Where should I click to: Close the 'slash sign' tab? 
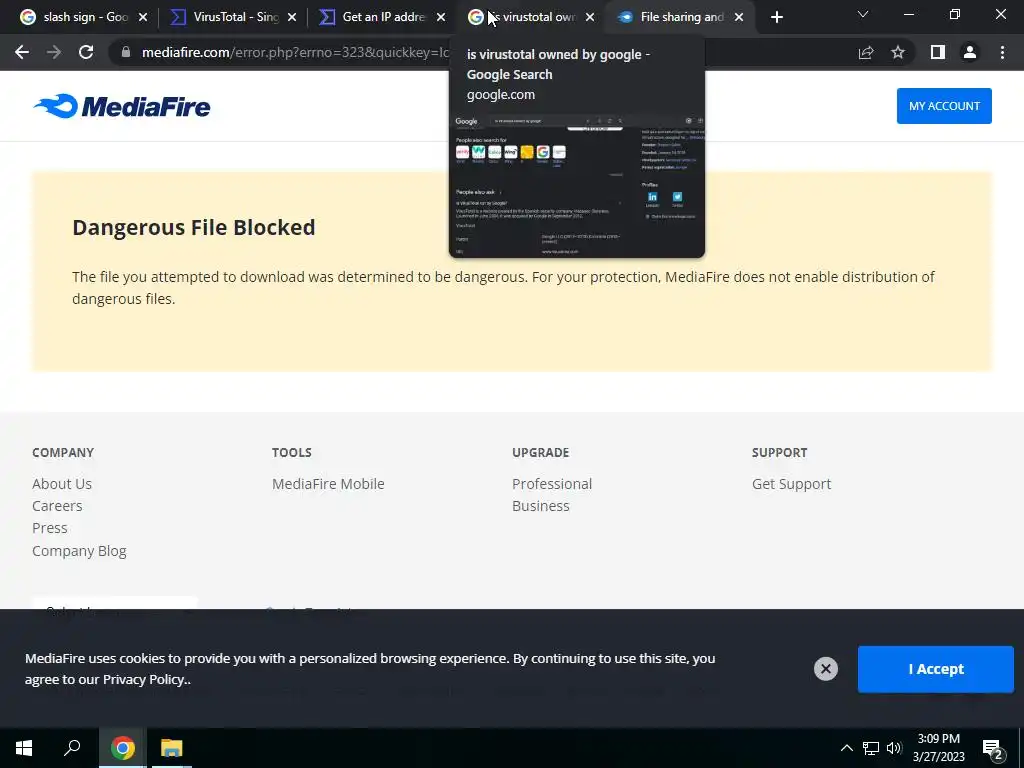(143, 18)
